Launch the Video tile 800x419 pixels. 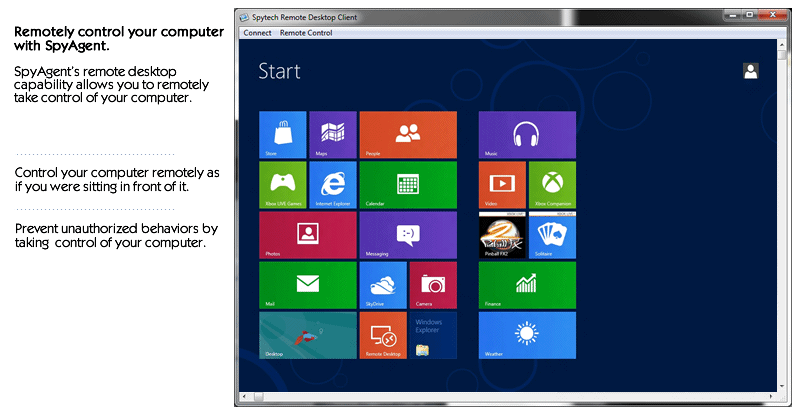point(502,185)
